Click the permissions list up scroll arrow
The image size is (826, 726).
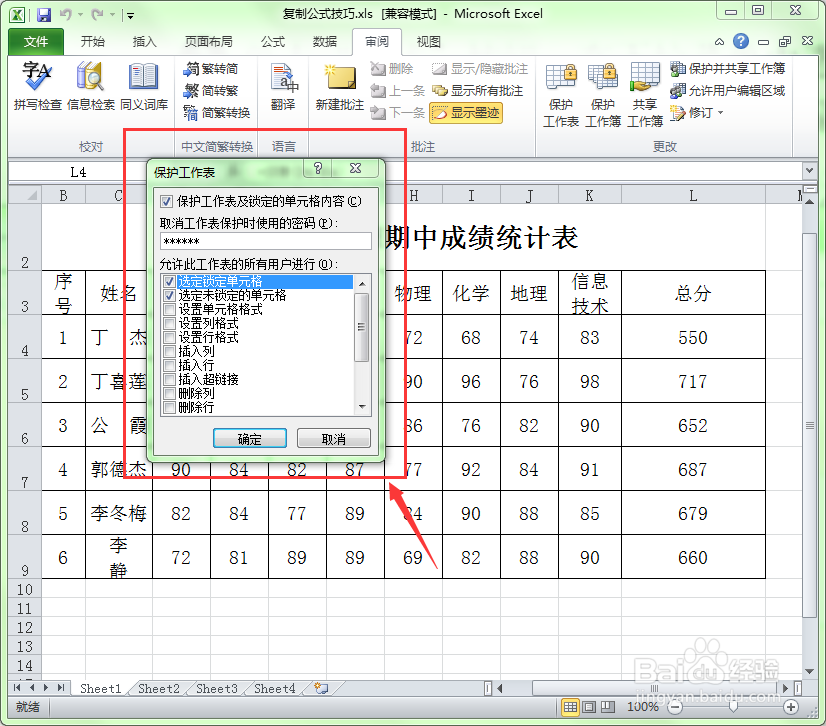[362, 284]
